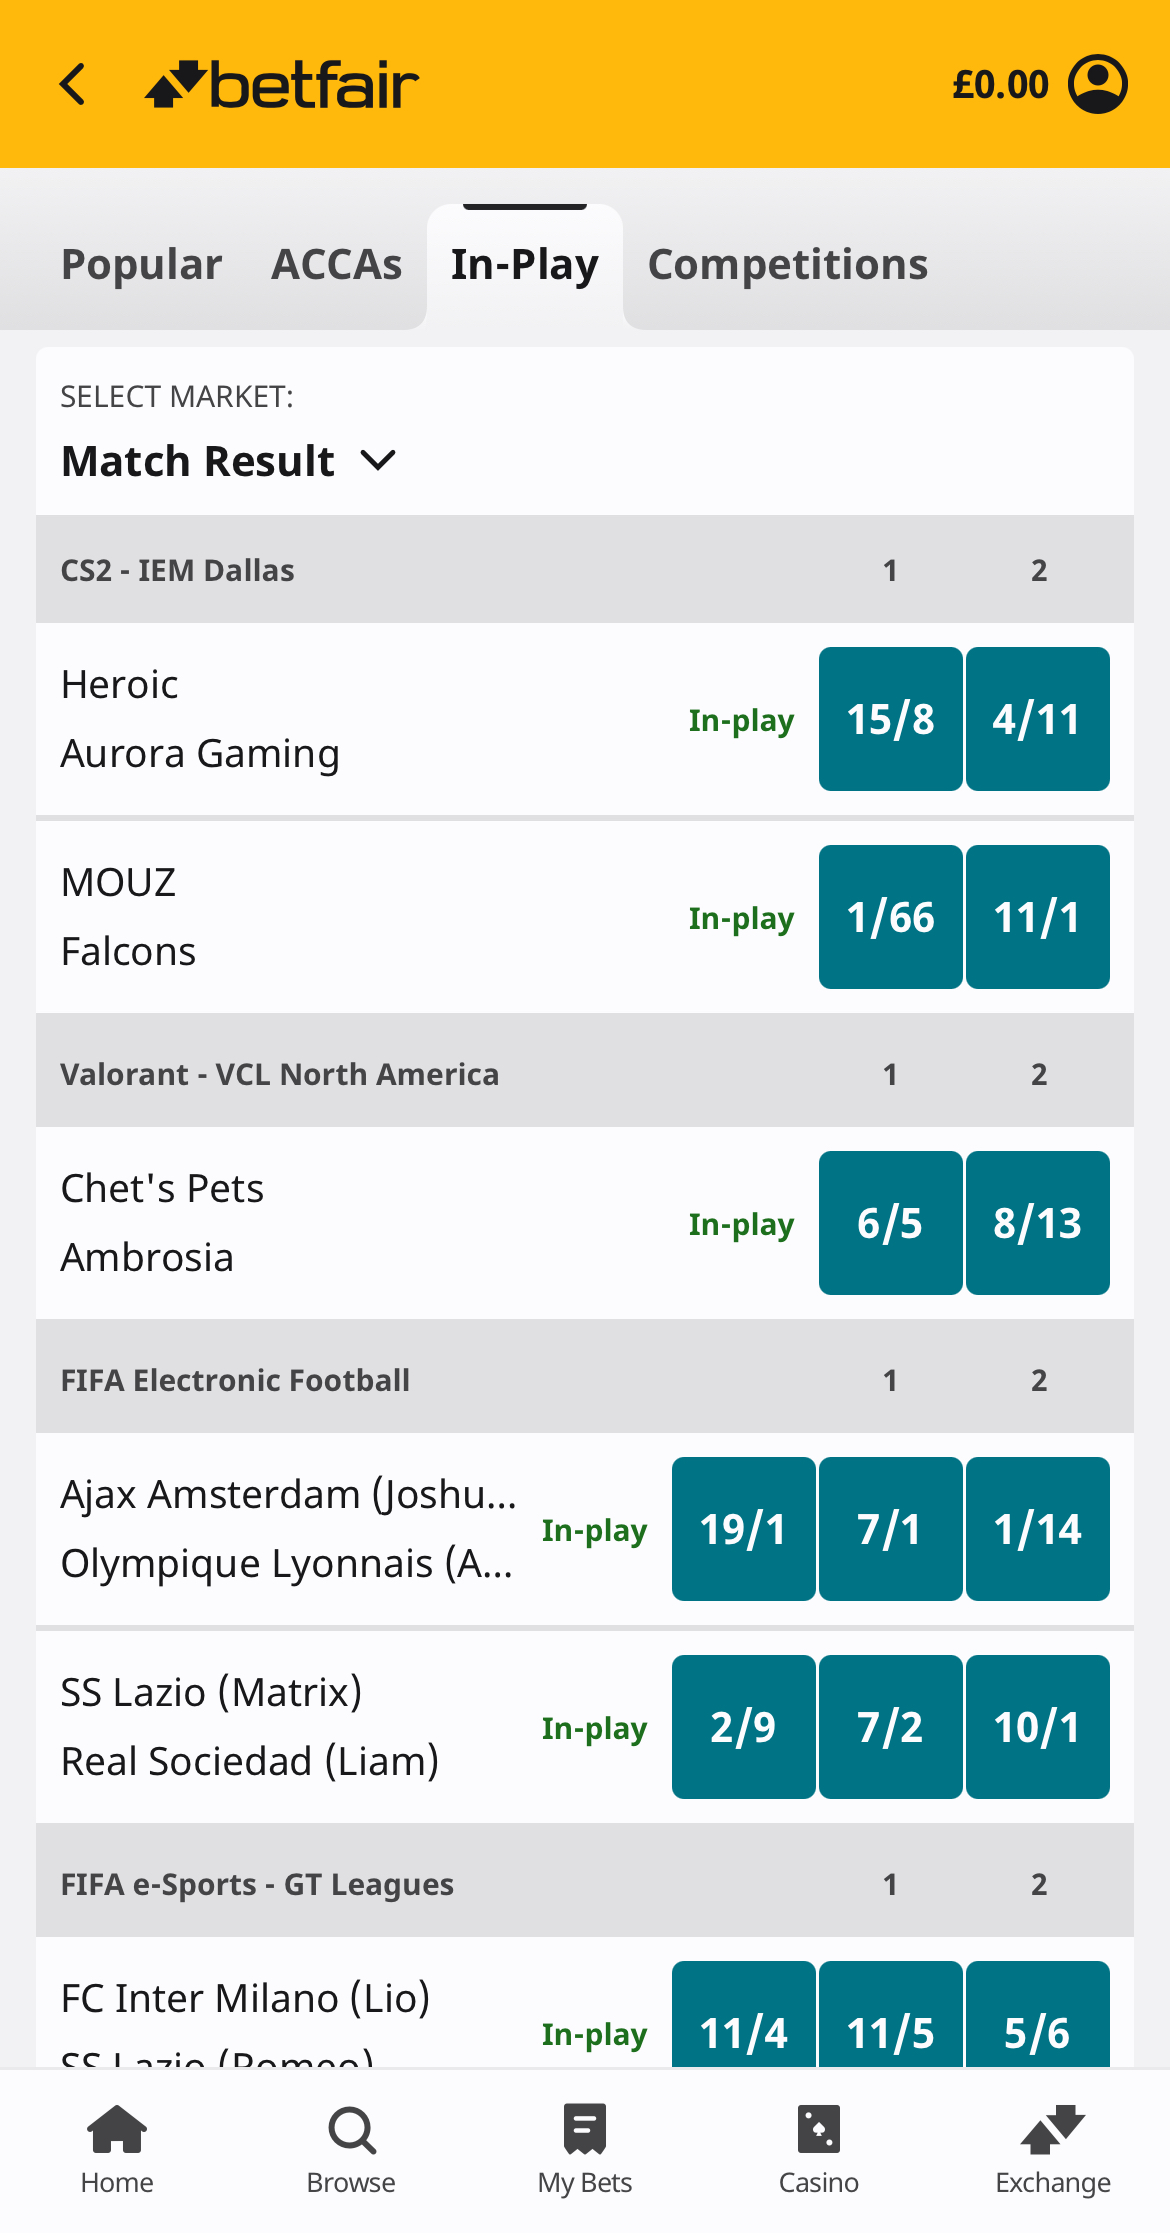Choose the 7/1 draw odds for Ajax match
The width and height of the screenshot is (1170, 2233).
tap(890, 1528)
